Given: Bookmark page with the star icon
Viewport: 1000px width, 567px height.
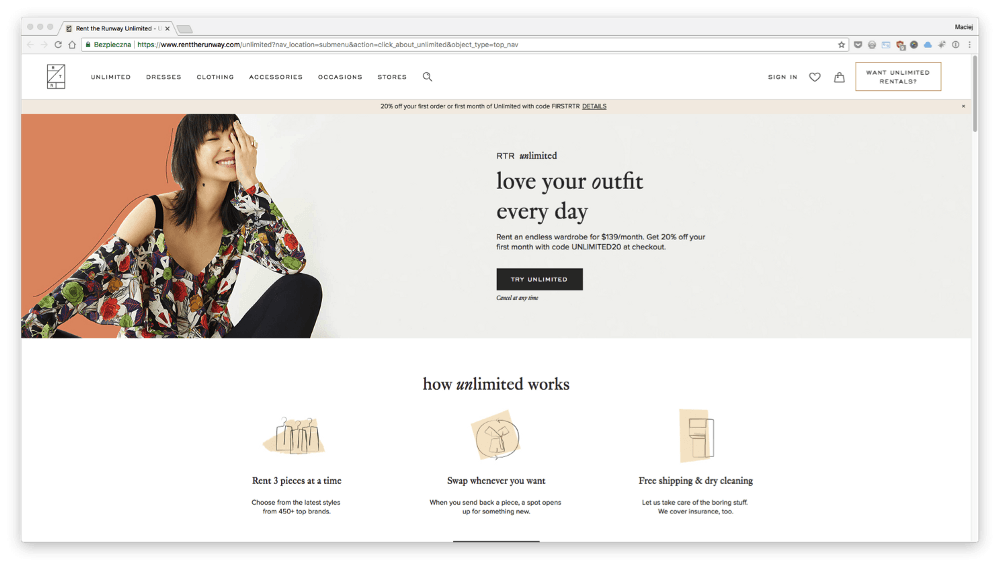Looking at the screenshot, I should [x=841, y=45].
